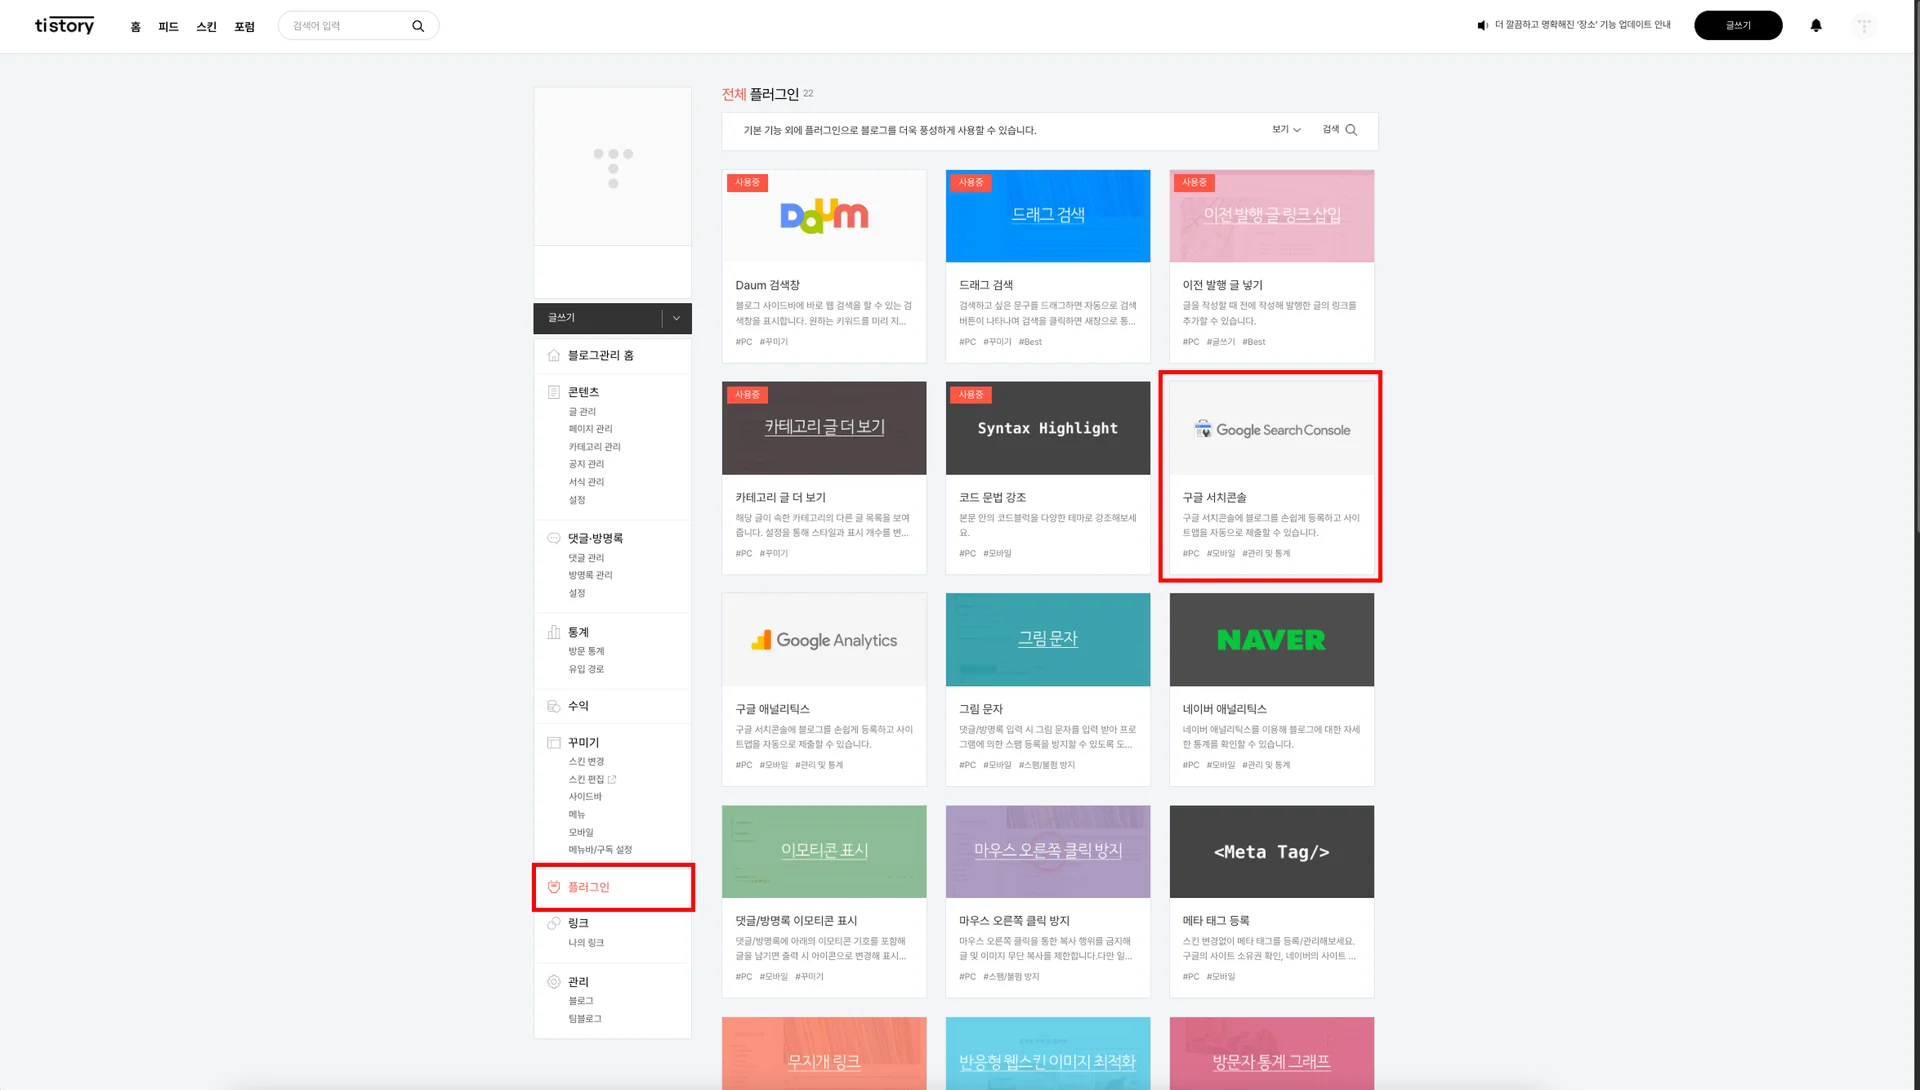Open 팀블로그 in the sidebar
The image size is (1920, 1090).
coord(585,1019)
